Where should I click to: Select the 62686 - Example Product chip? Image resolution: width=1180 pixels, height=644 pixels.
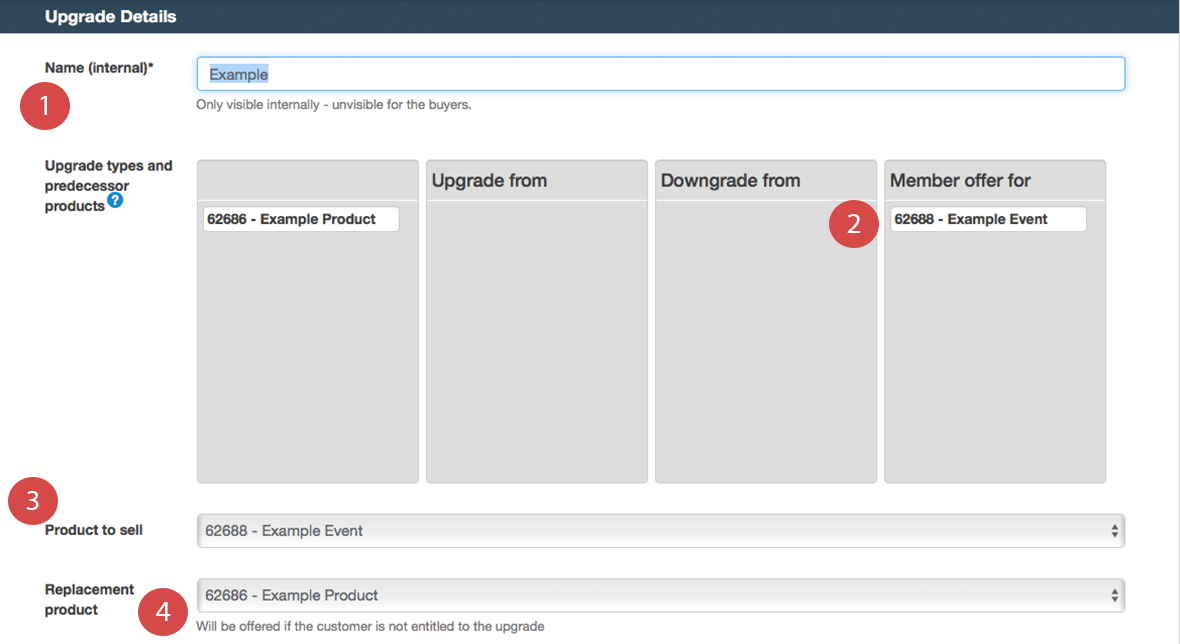point(301,219)
